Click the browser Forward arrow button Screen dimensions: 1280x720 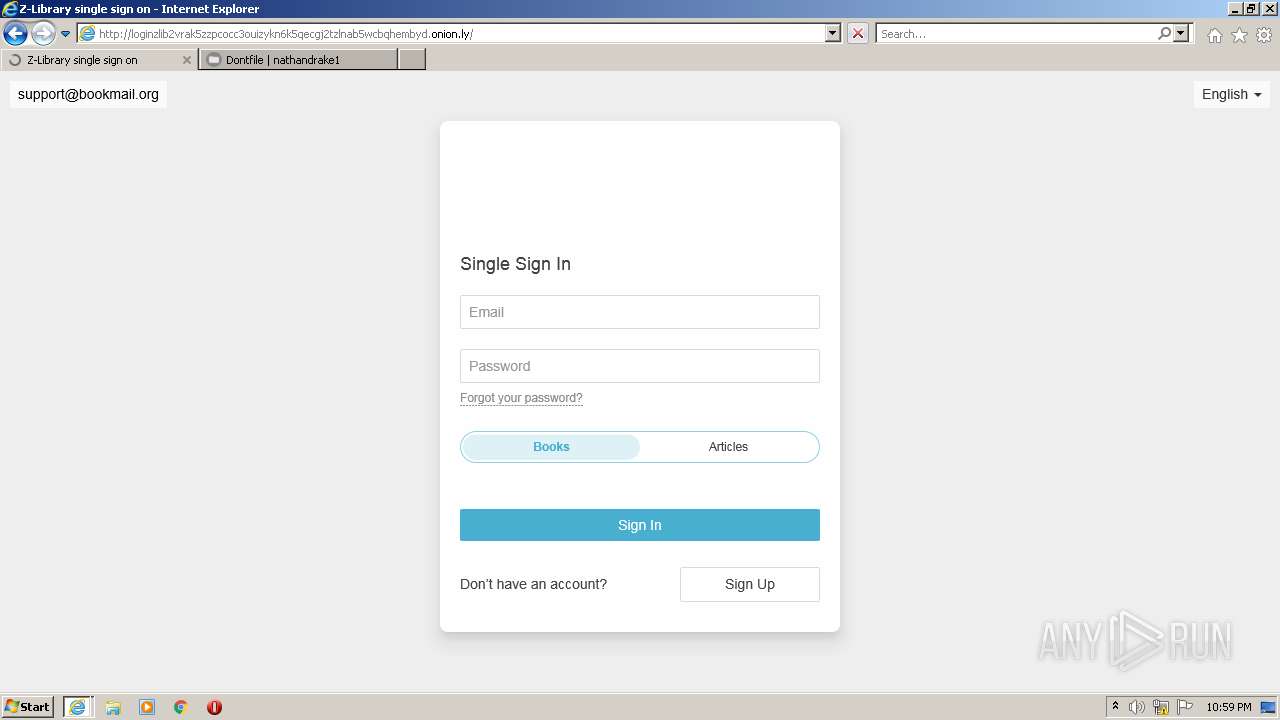(x=43, y=34)
